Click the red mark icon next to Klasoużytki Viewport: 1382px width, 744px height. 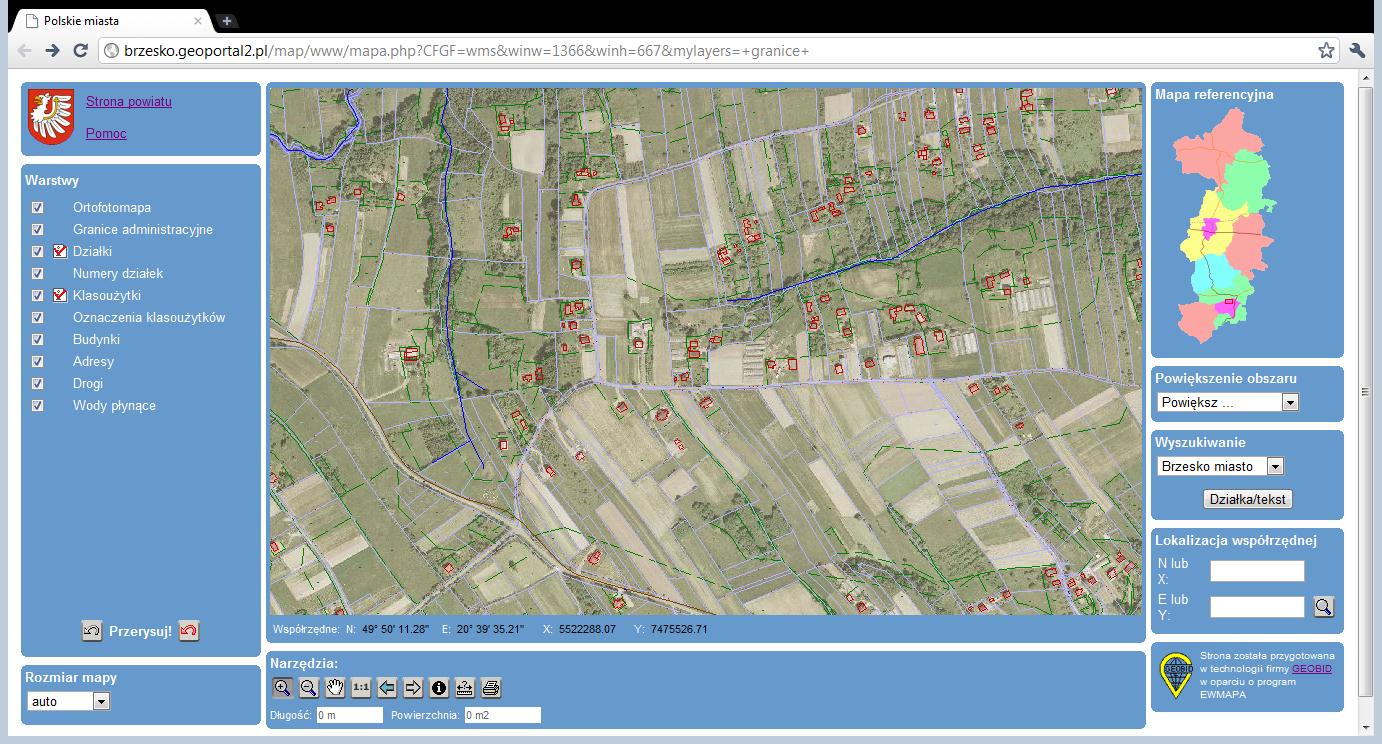click(x=60, y=296)
